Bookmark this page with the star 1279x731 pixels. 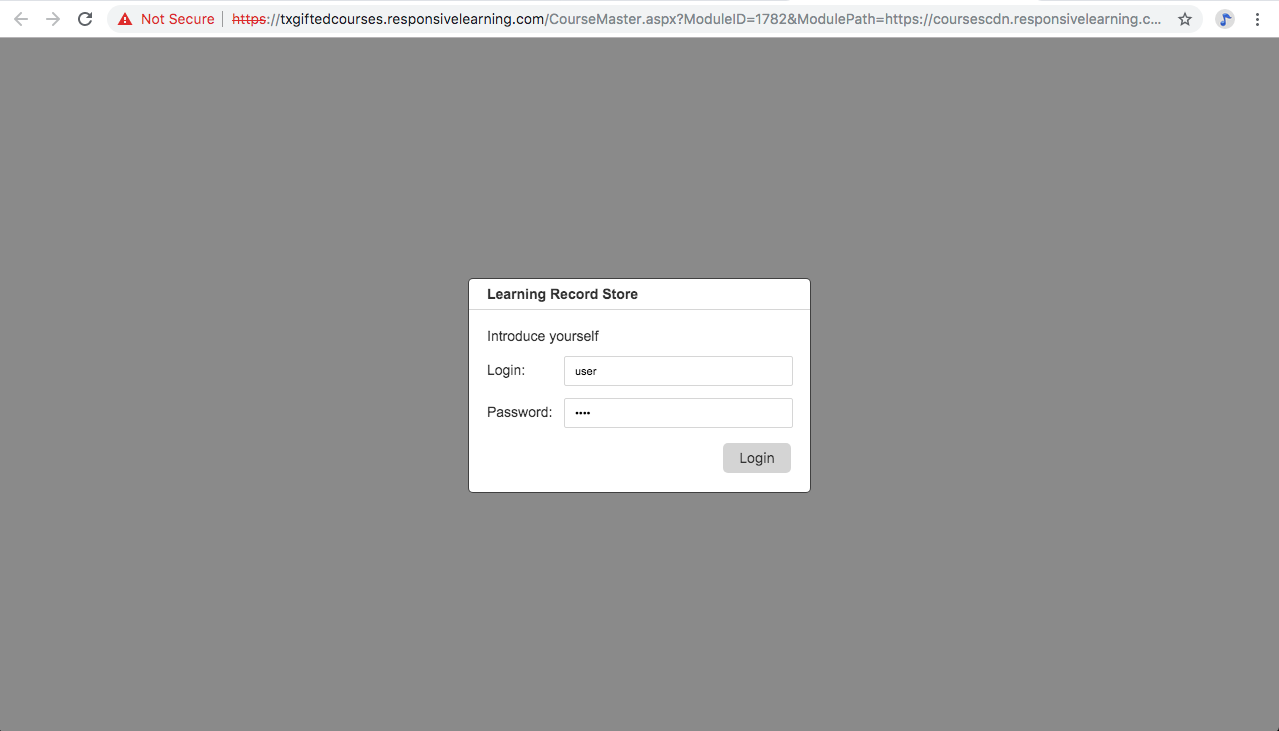point(1185,19)
